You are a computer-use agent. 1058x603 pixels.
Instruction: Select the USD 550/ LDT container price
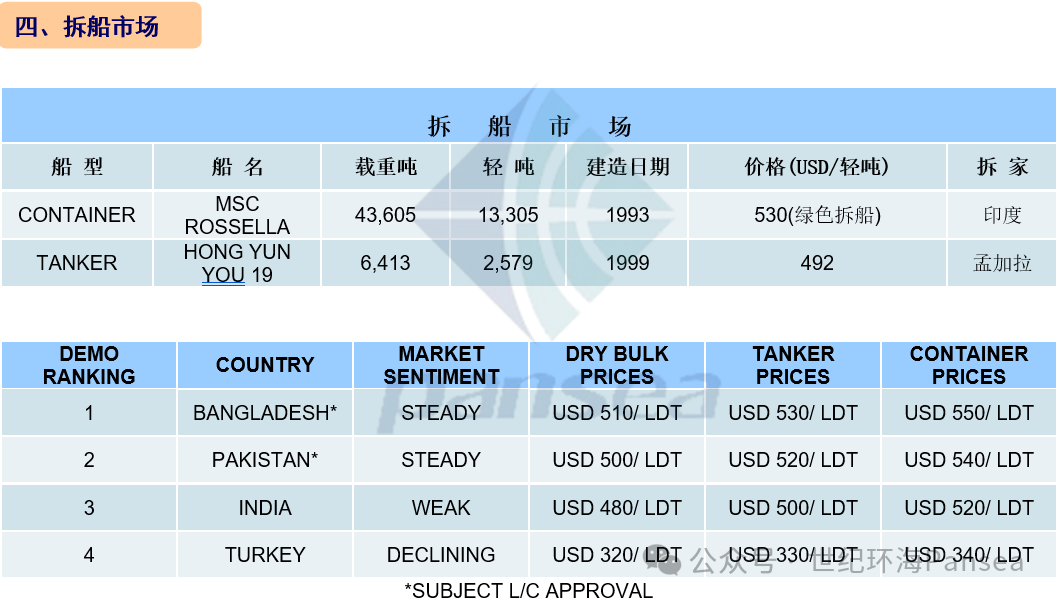[x=969, y=413]
